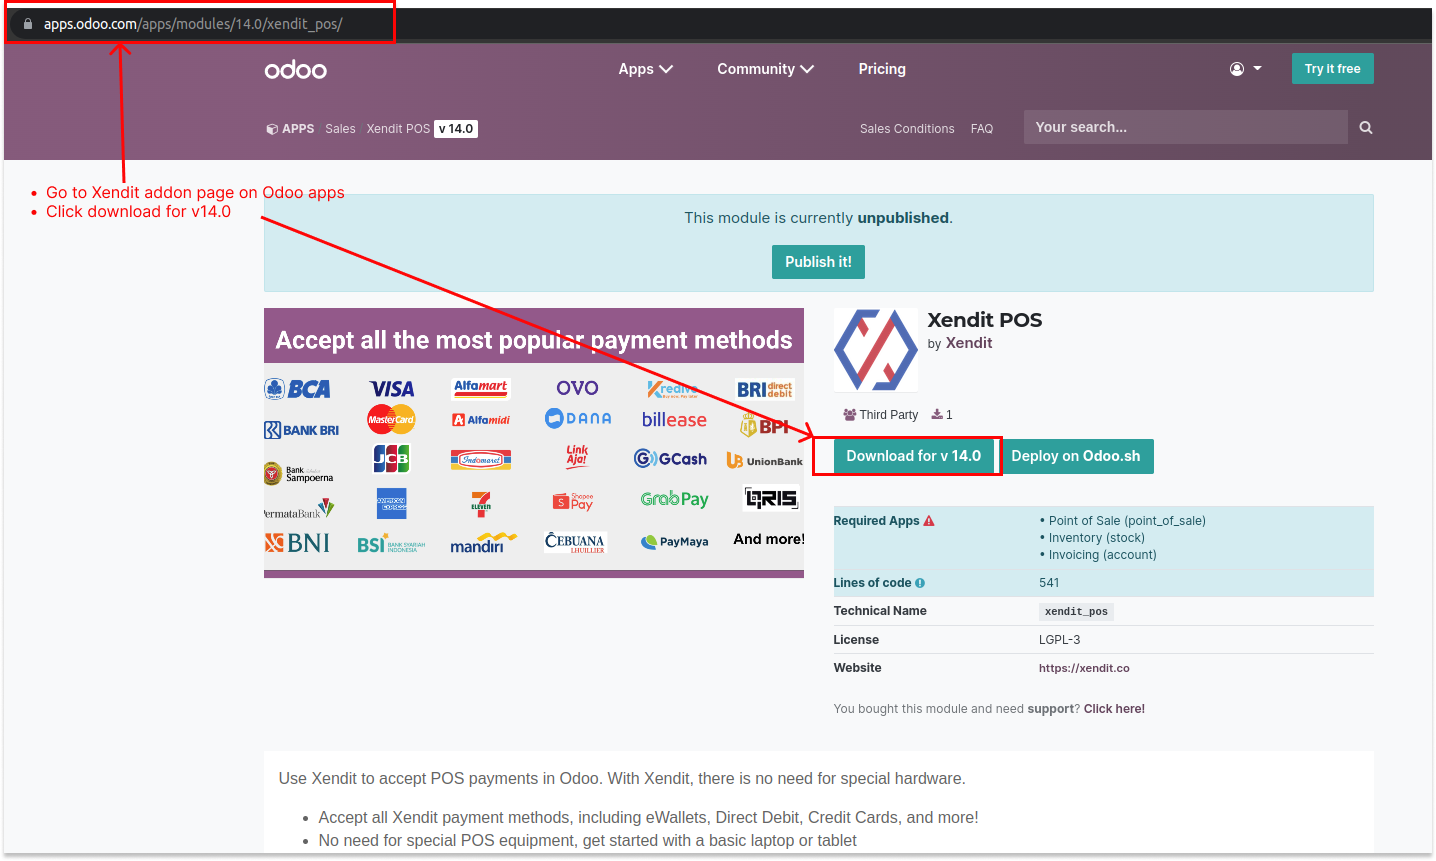
Task: Click the PayMaya logo
Action: [675, 542]
